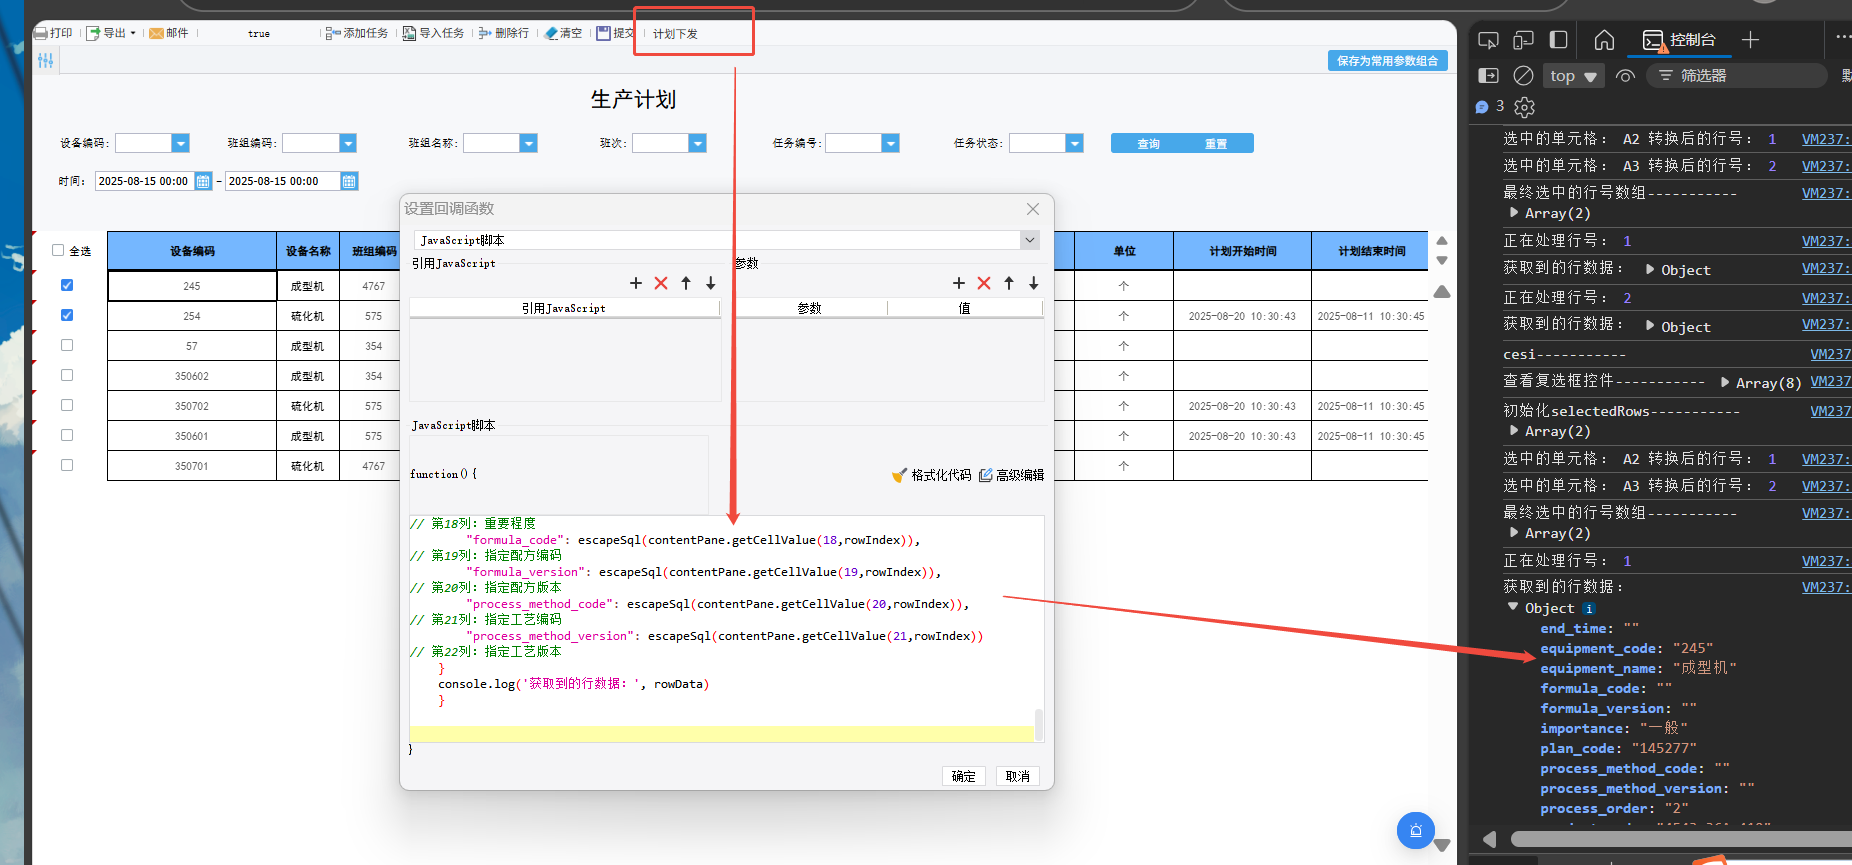The image size is (1852, 865).
Task: Click 计划下发 in the toolbar
Action: point(675,34)
